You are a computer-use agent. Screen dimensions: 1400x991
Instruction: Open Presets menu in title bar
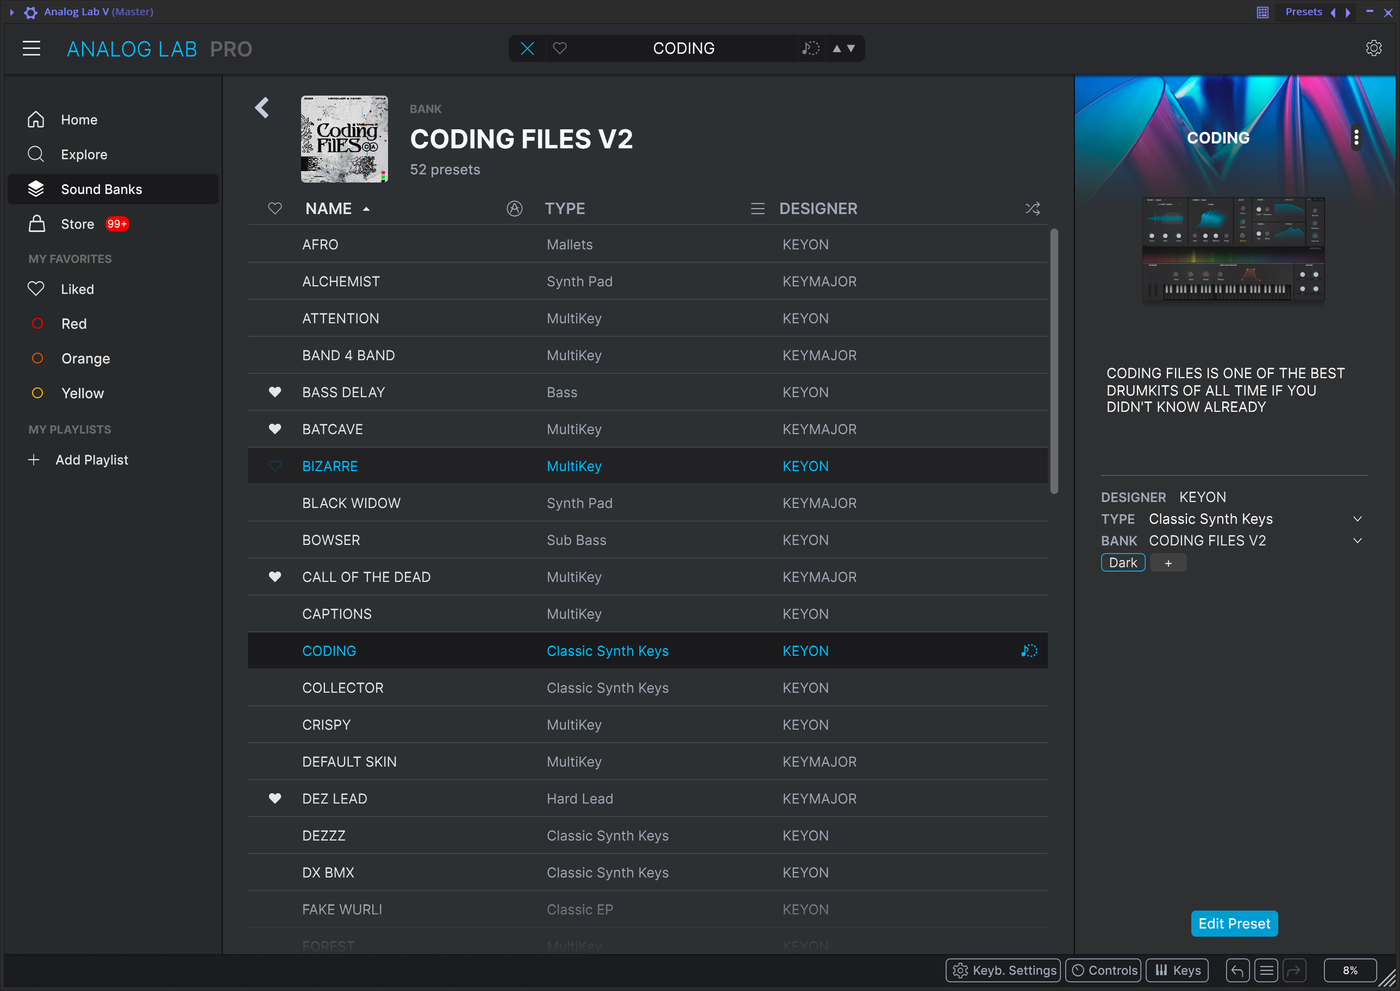(x=1304, y=12)
